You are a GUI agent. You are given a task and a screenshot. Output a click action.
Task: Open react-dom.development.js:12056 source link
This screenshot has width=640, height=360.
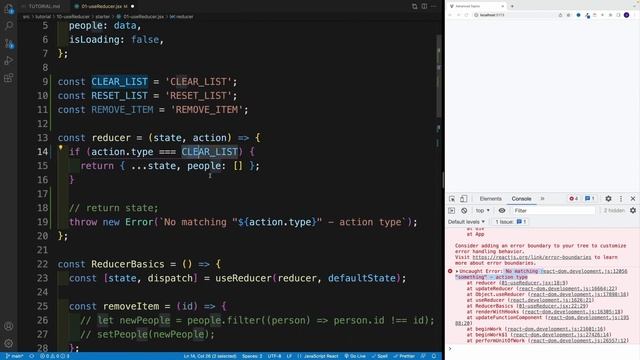(x=584, y=271)
